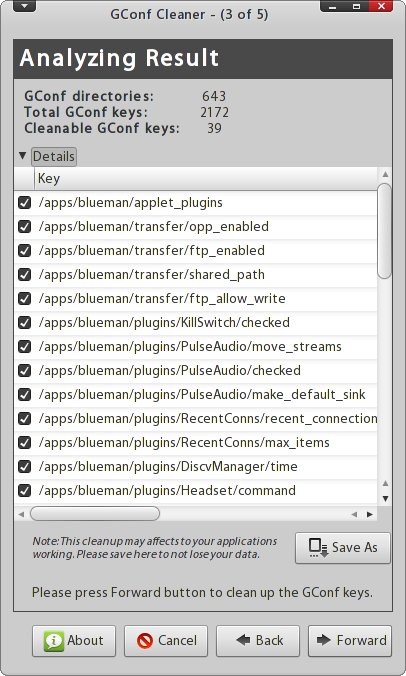Image resolution: width=406 pixels, height=676 pixels.
Task: Toggle KillSwitch/checked key checkbox
Action: click(25, 322)
